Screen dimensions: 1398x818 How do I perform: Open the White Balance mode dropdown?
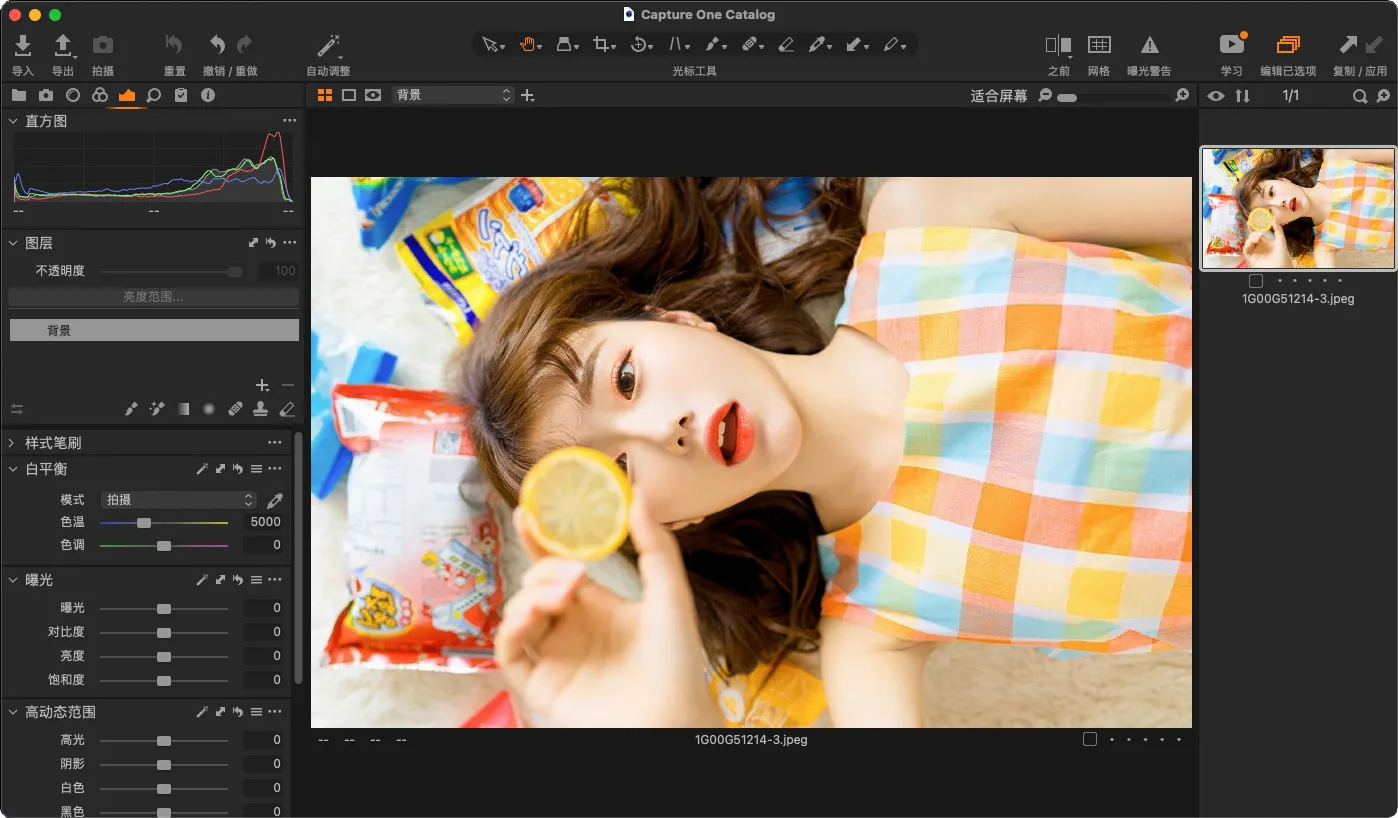179,500
